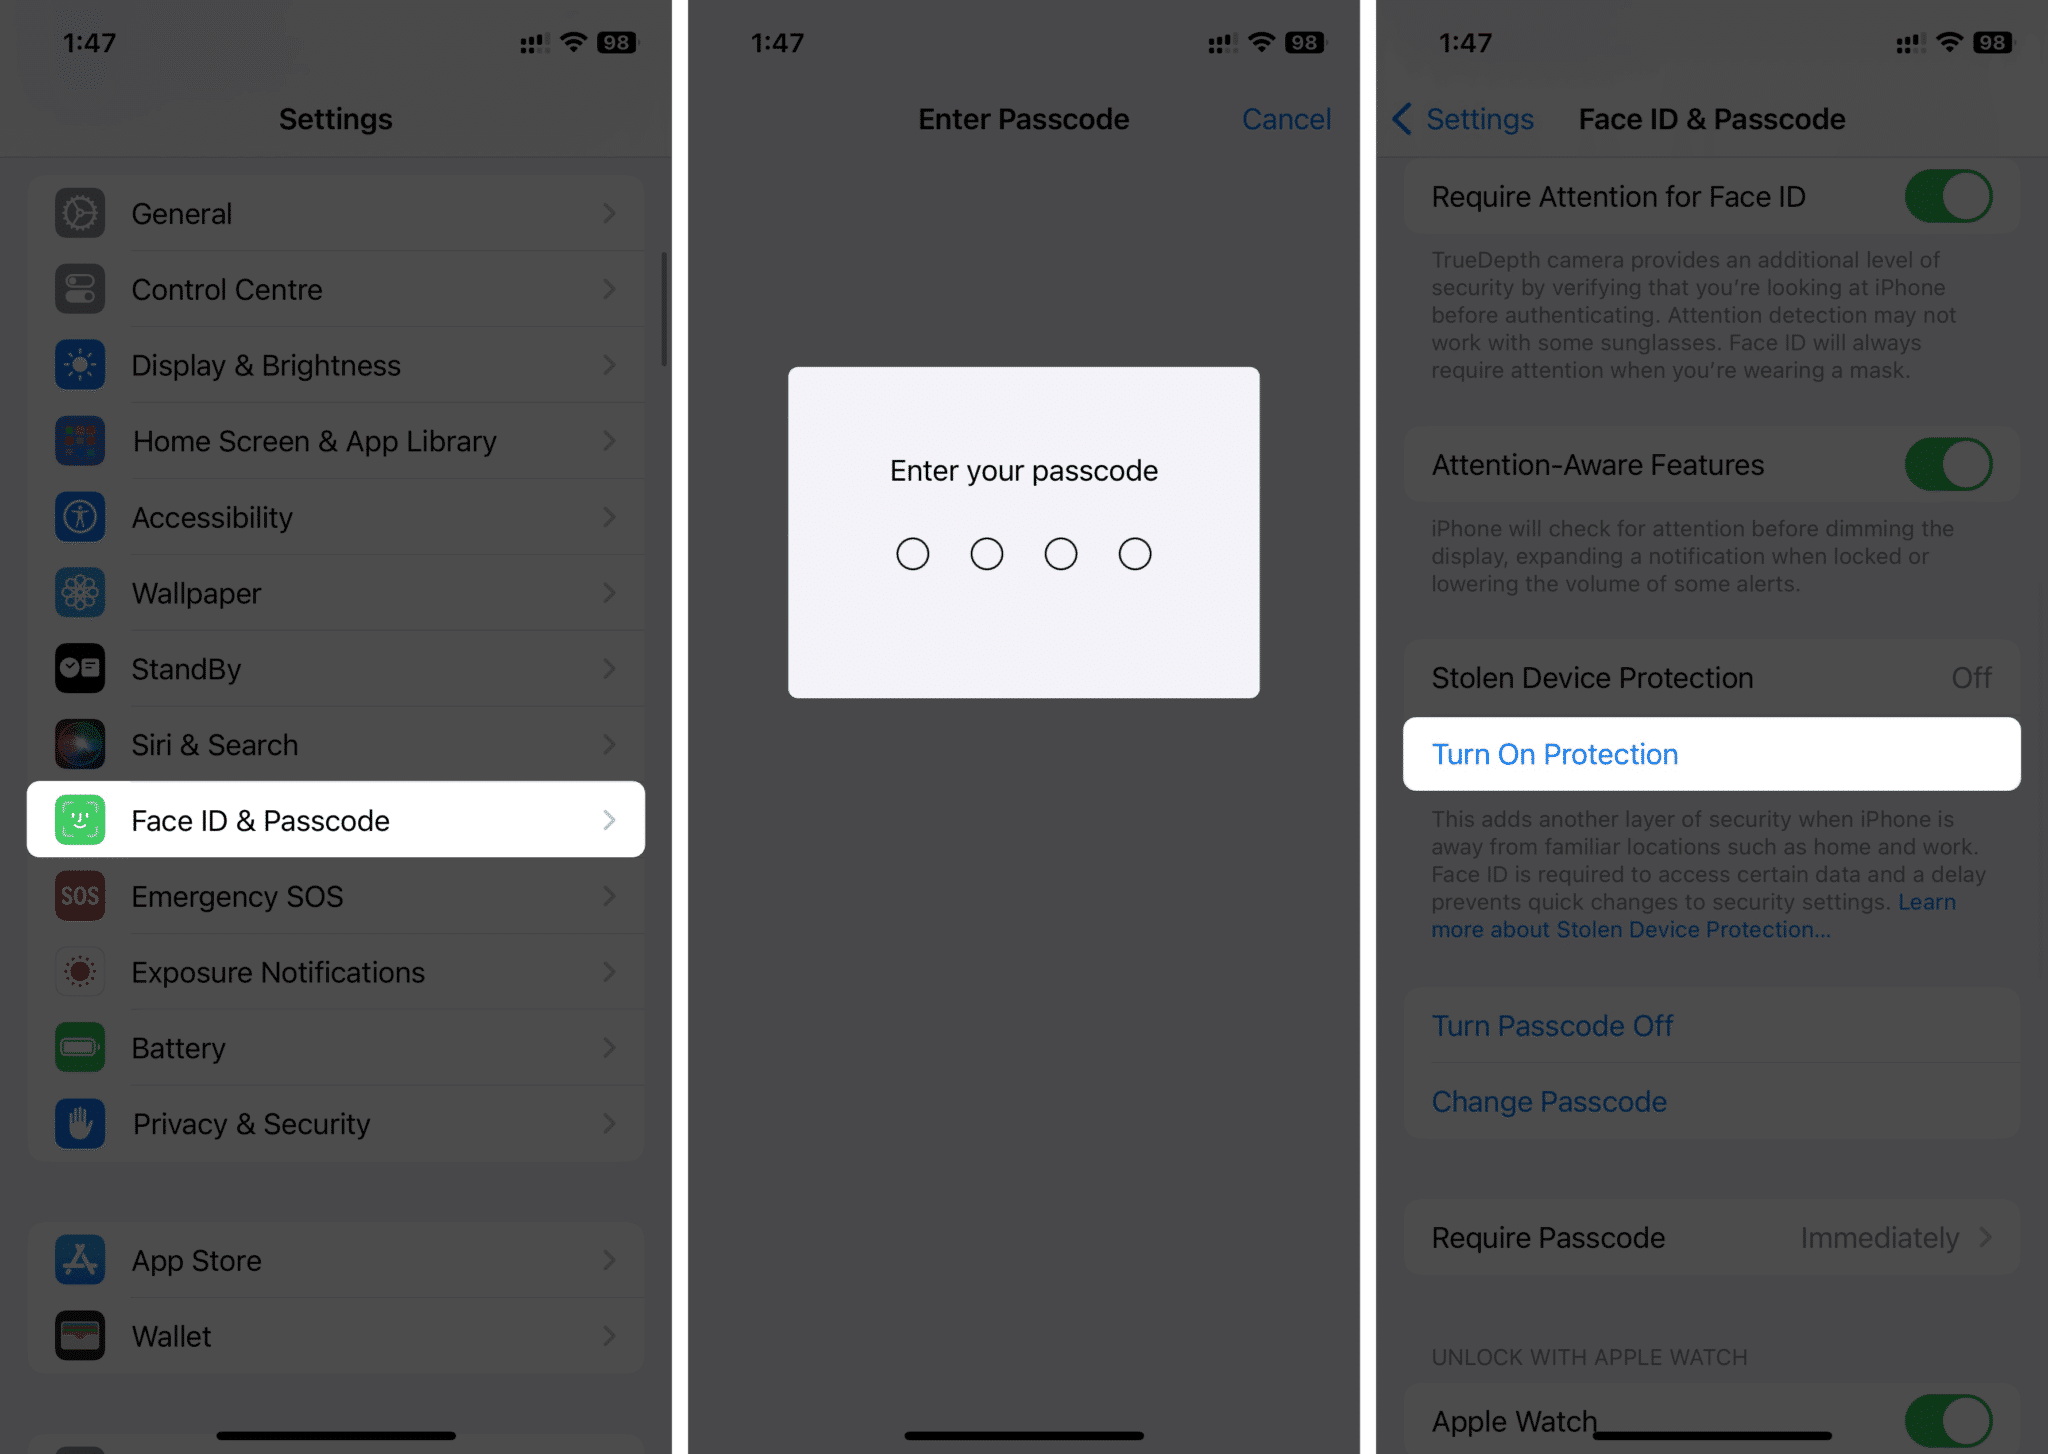Viewport: 2048px width, 1454px height.
Task: Open Face ID & Passcode settings
Action: click(337, 820)
